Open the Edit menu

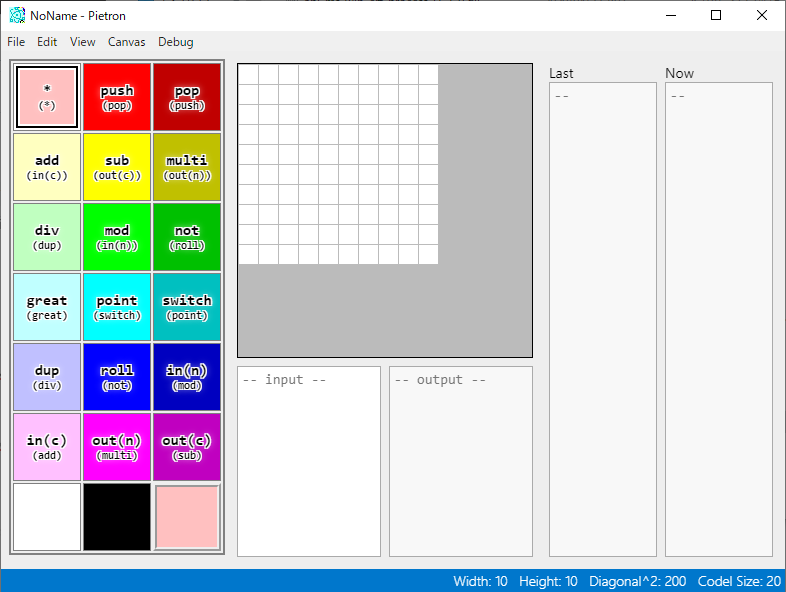(47, 42)
